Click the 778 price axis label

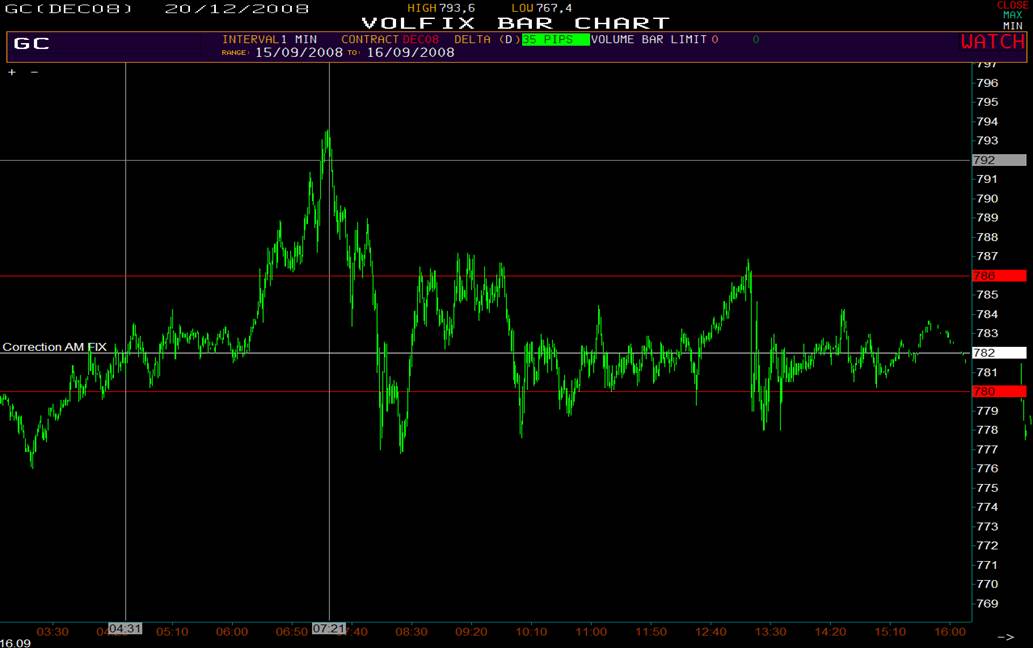(988, 430)
